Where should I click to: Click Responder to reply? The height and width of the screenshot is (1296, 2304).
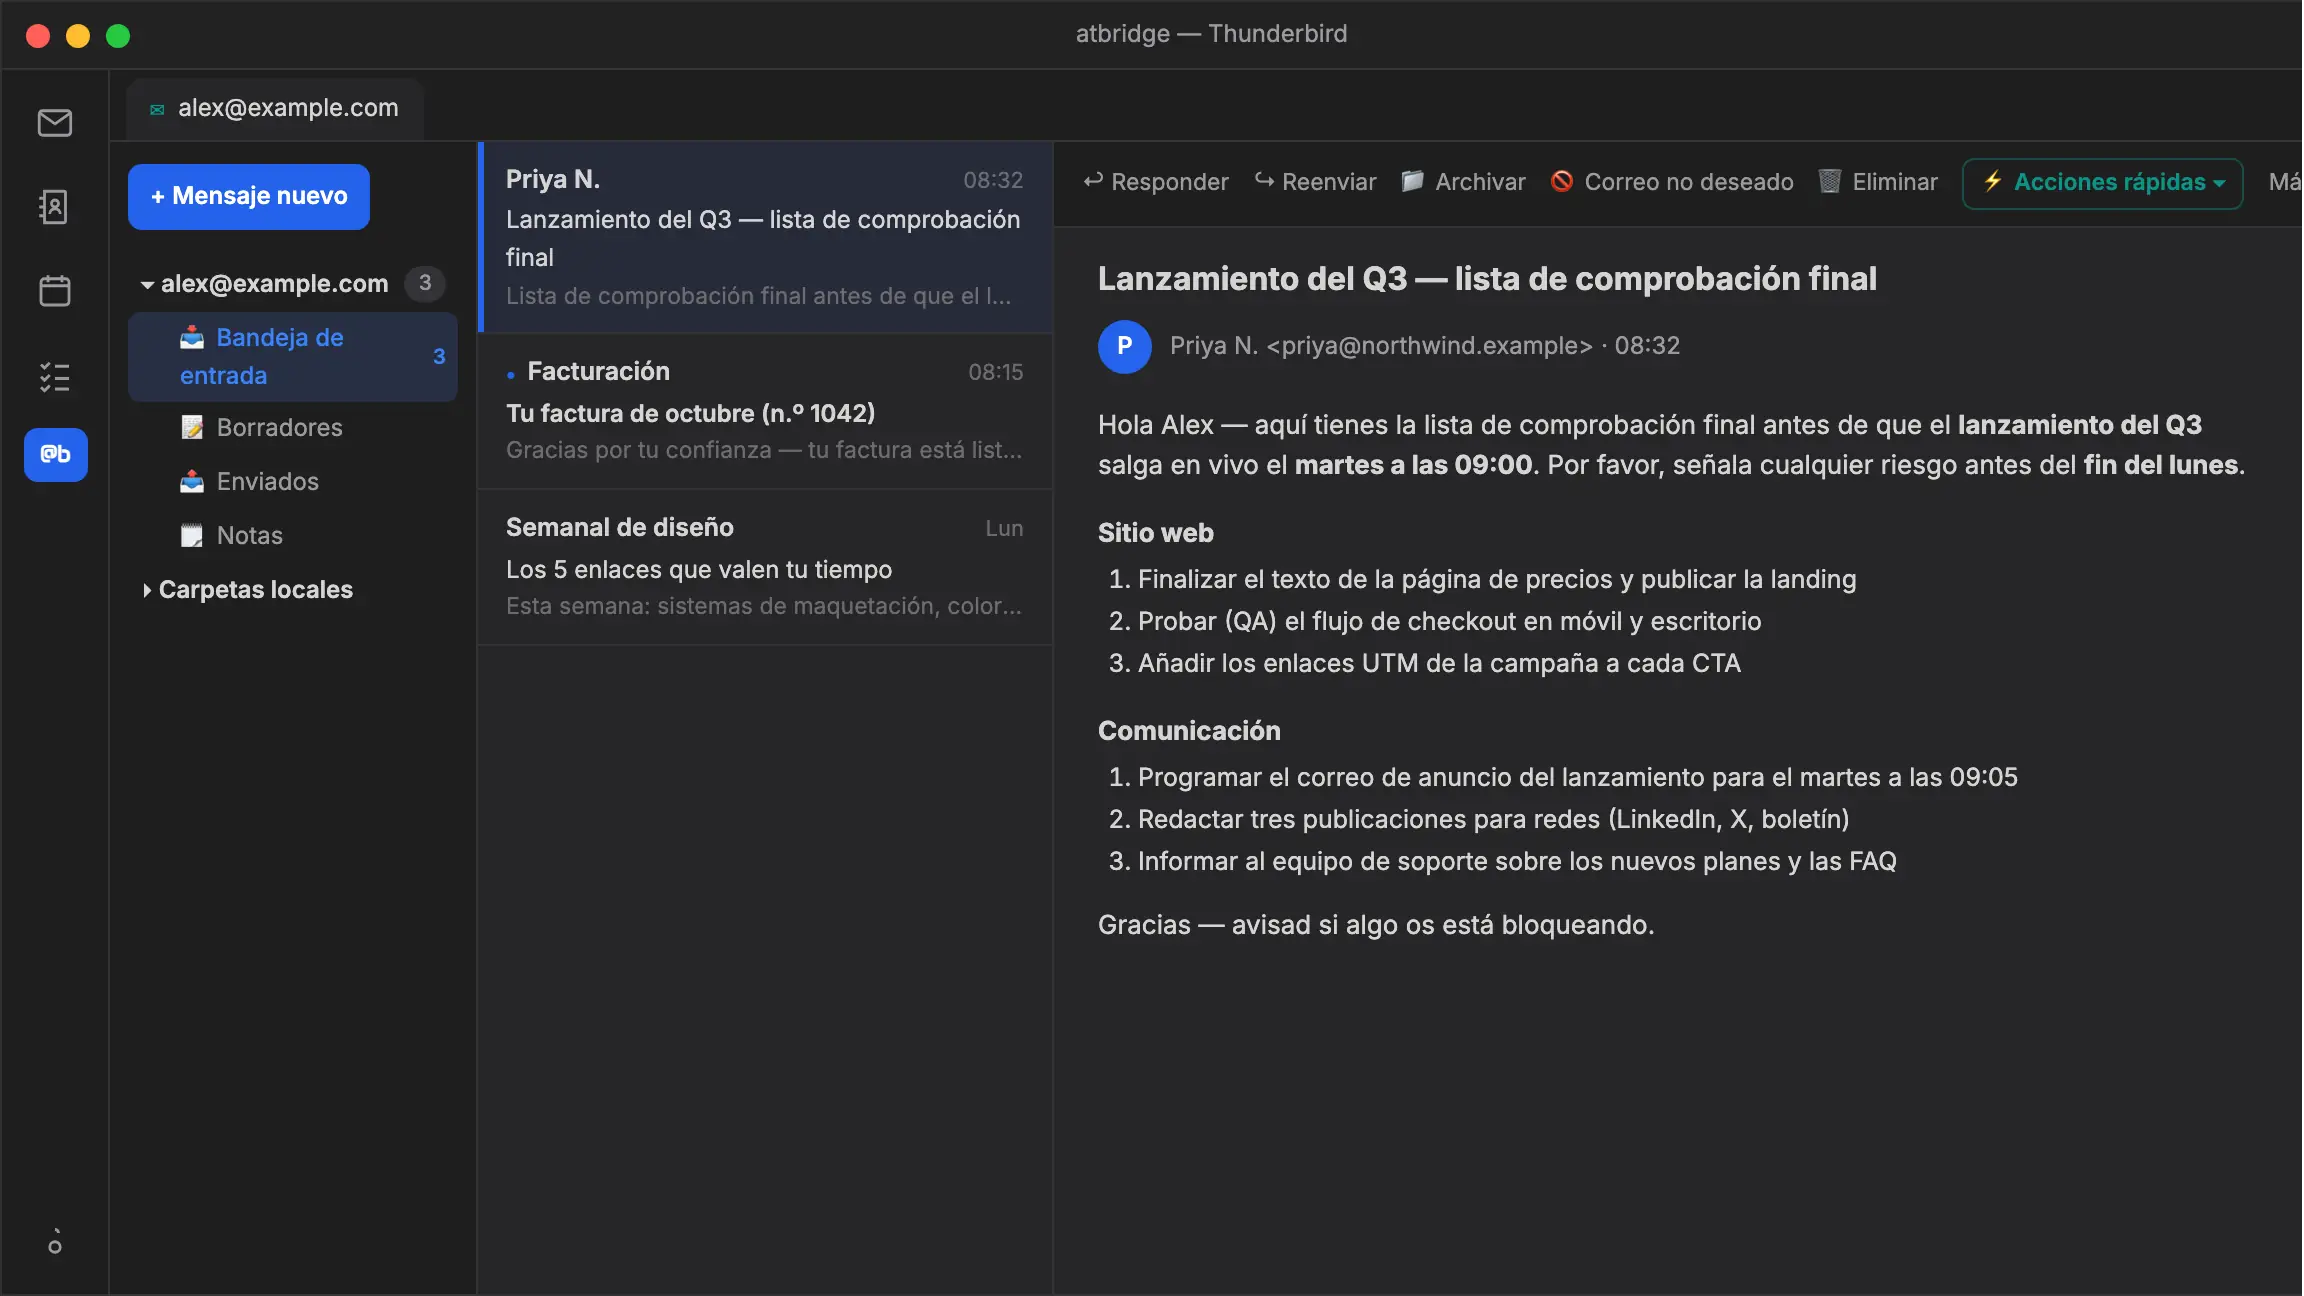[x=1156, y=182]
